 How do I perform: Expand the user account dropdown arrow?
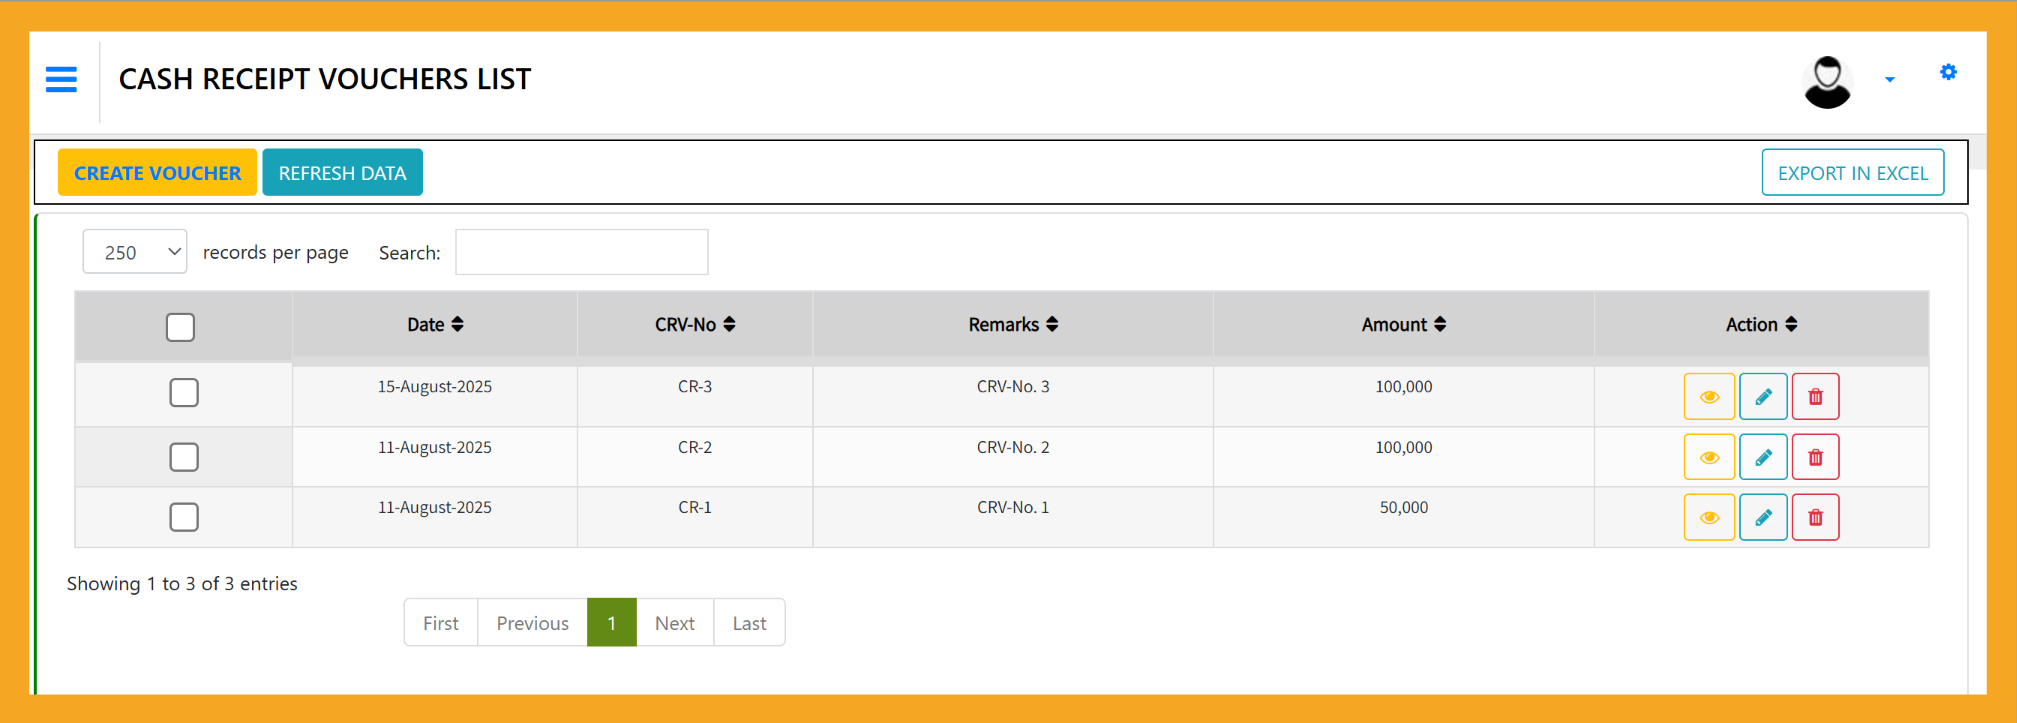pyautogui.click(x=1889, y=80)
